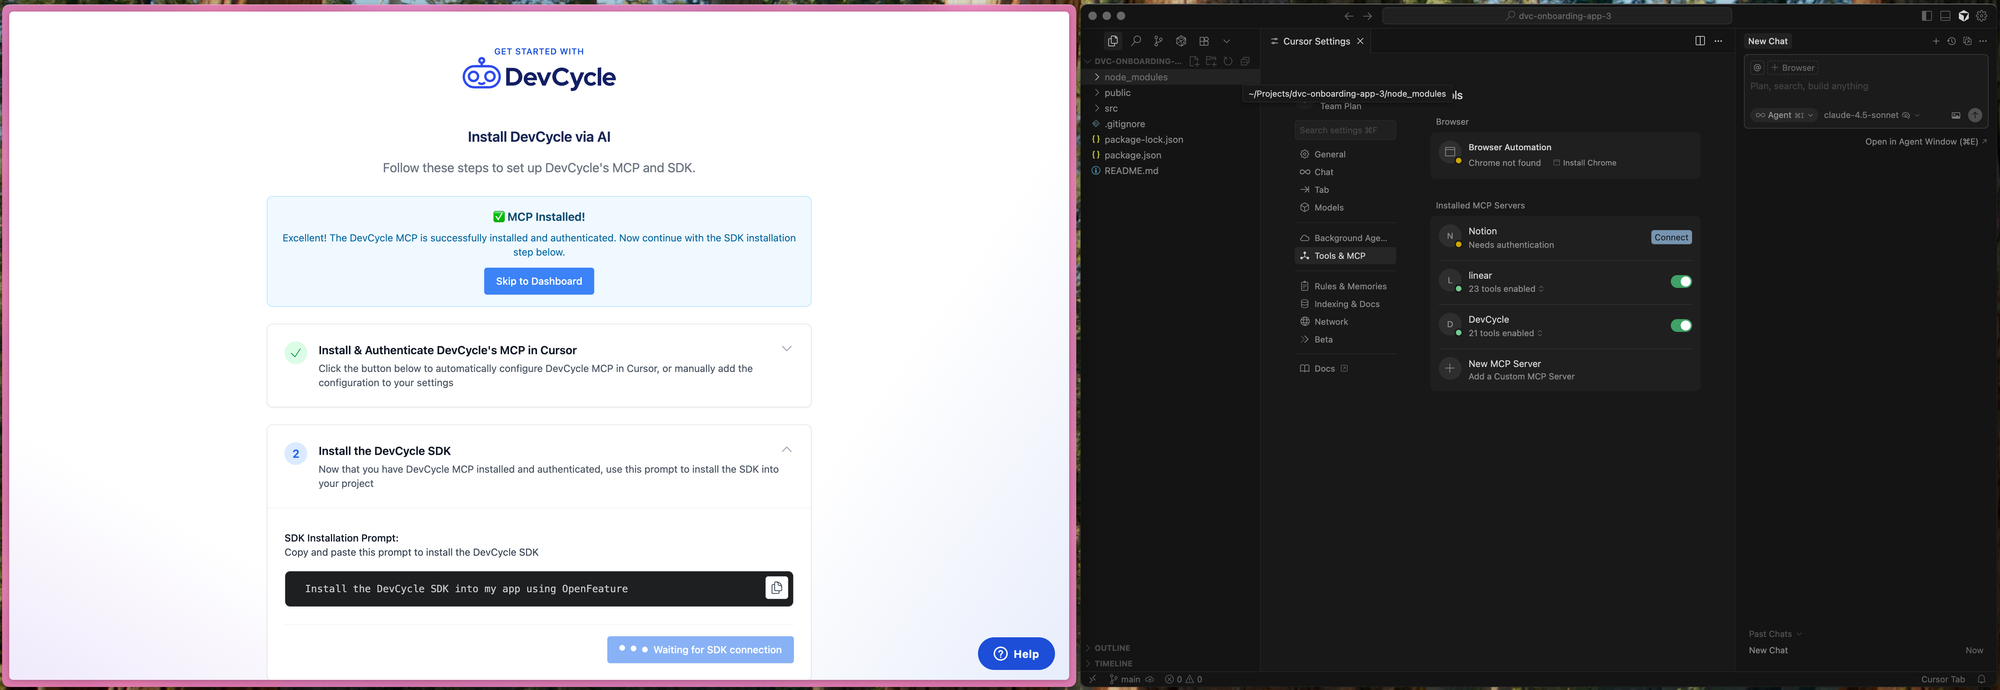Image resolution: width=2000 pixels, height=690 pixels.
Task: Toggle the bottom panel layout icon
Action: pos(1945,16)
